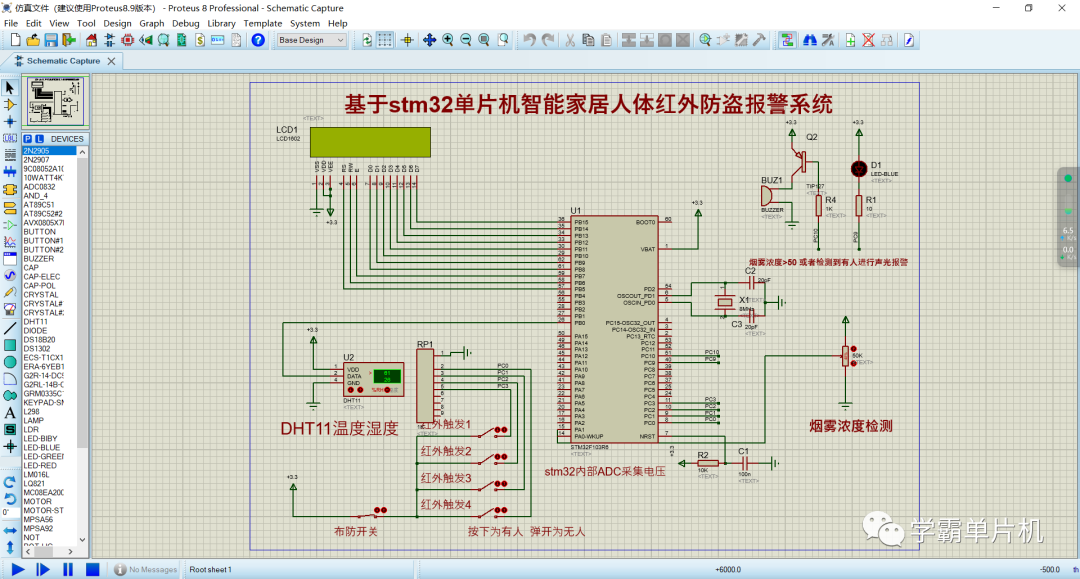This screenshot has height=579, width=1080.
Task: Save the project with floppy icon
Action: coord(51,40)
